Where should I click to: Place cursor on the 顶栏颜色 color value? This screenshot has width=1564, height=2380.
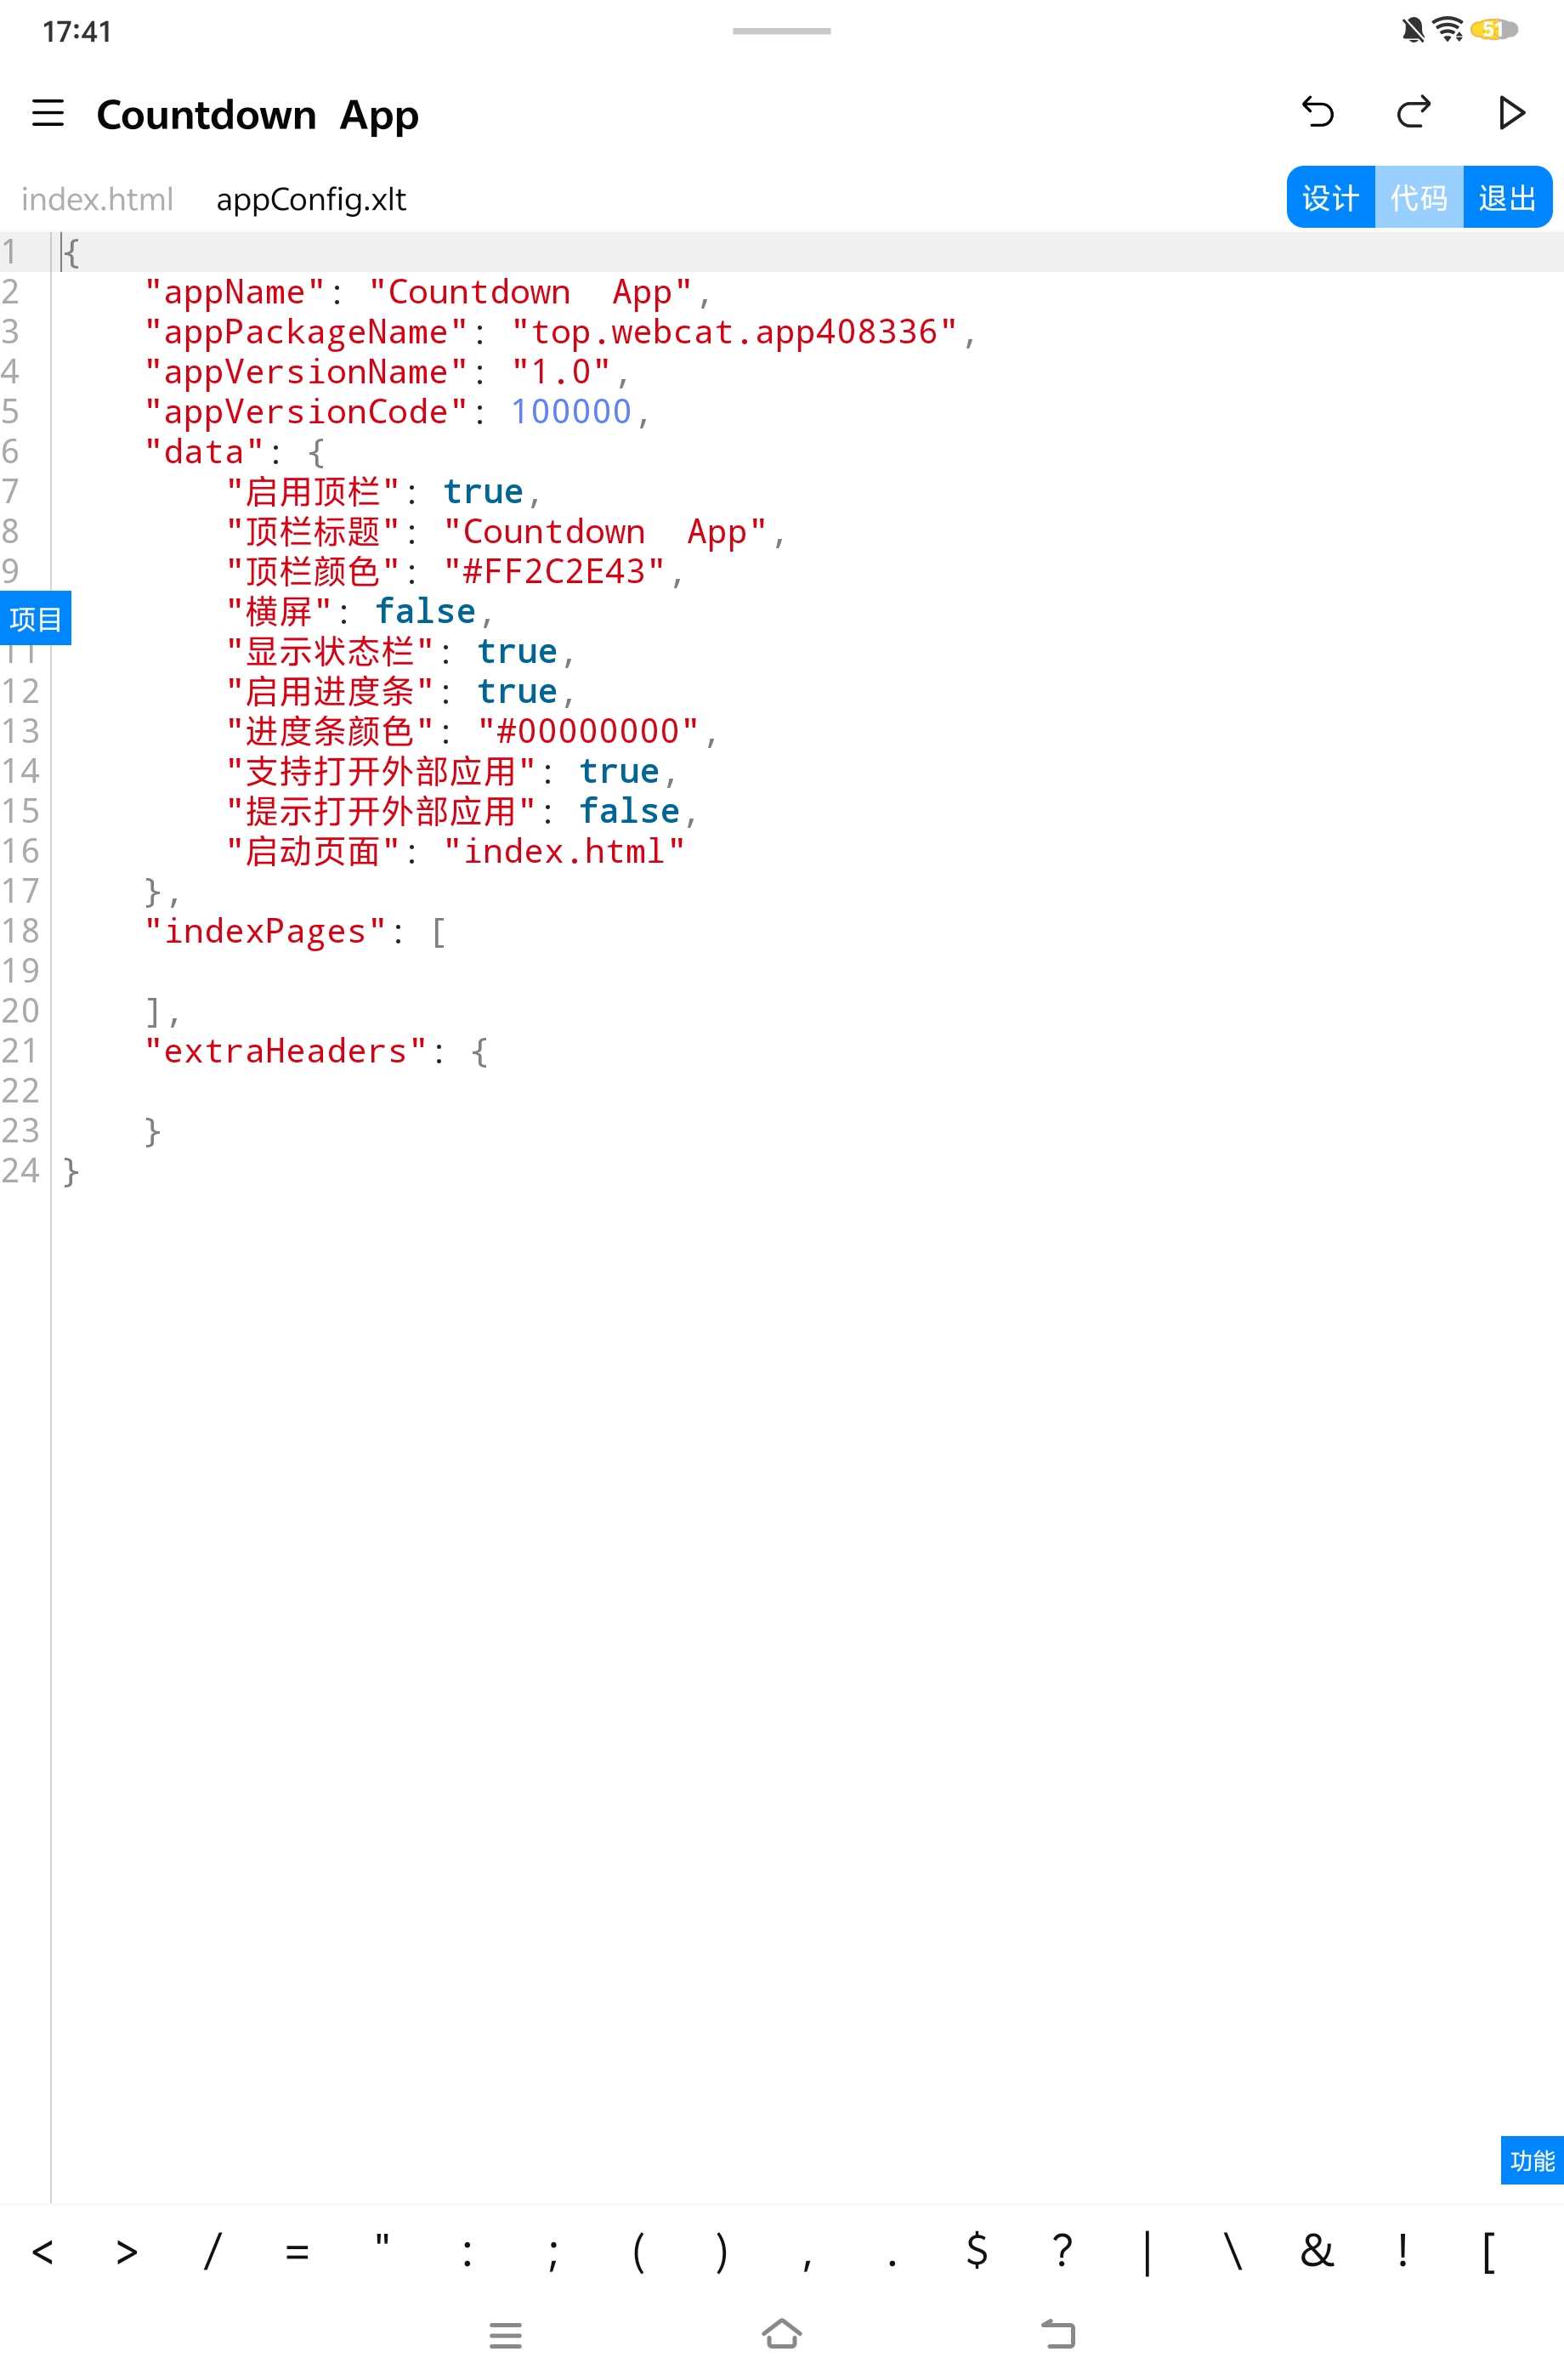(x=554, y=572)
